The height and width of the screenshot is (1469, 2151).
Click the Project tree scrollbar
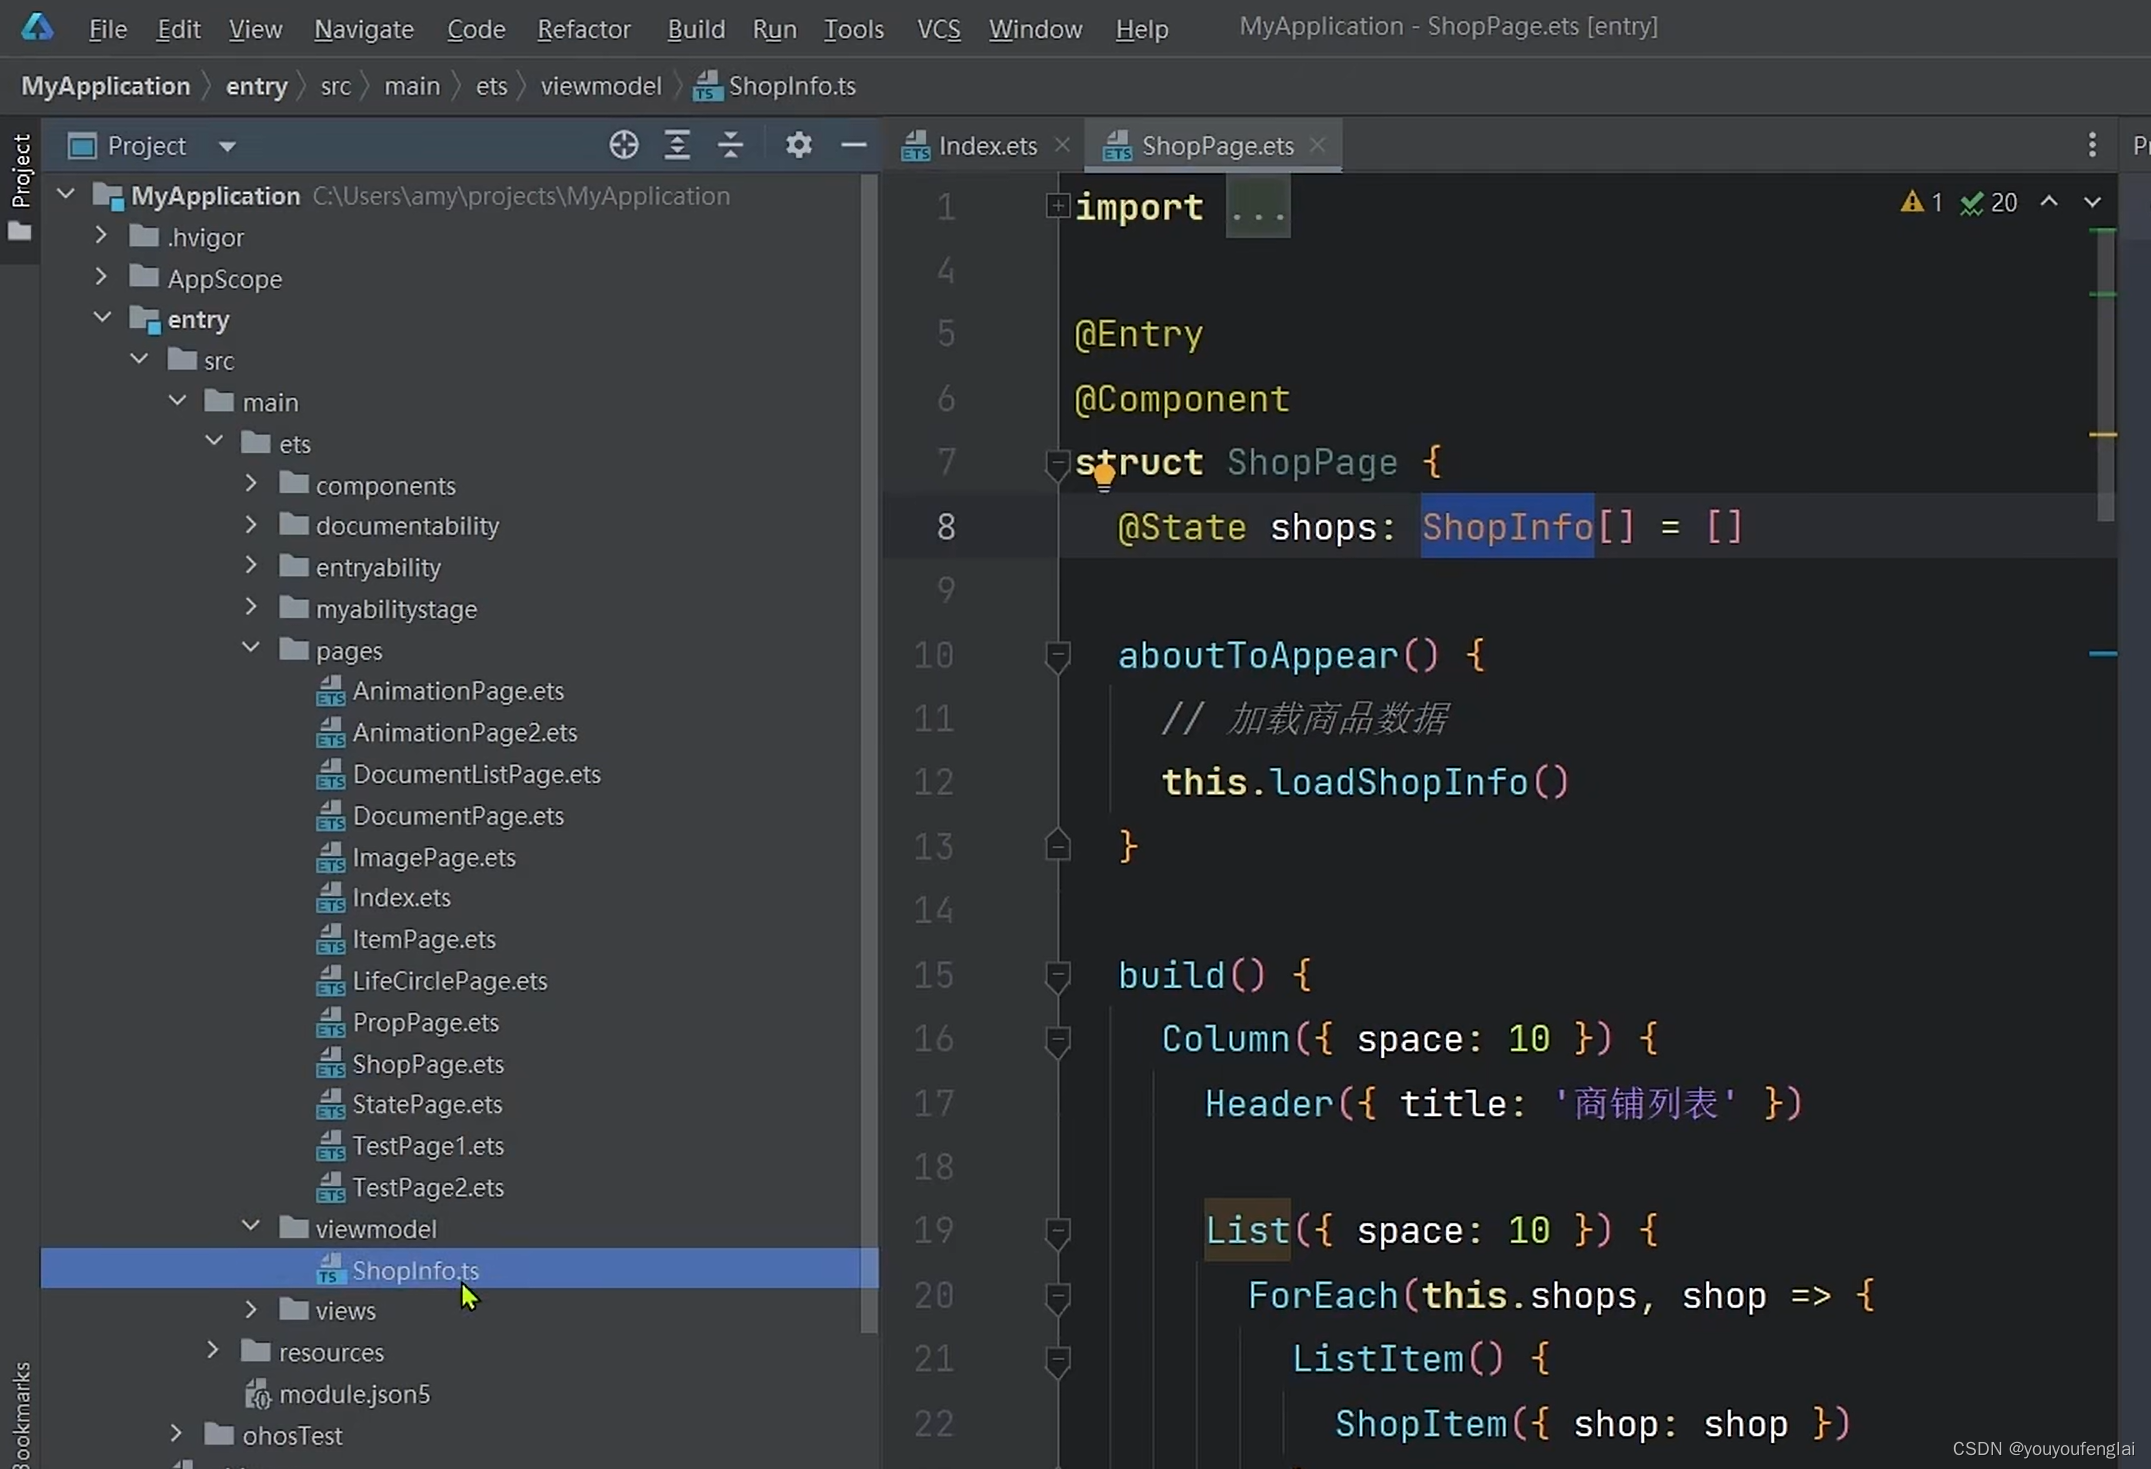pos(868,755)
